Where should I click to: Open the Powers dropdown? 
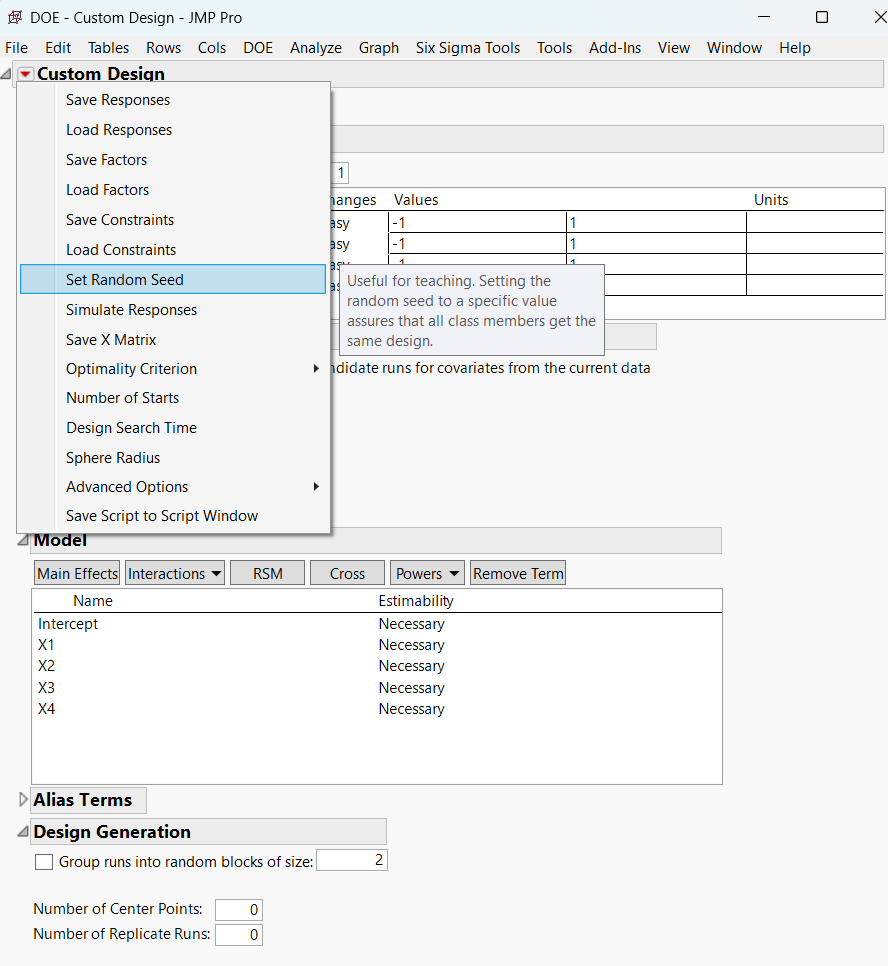pyautogui.click(x=426, y=573)
